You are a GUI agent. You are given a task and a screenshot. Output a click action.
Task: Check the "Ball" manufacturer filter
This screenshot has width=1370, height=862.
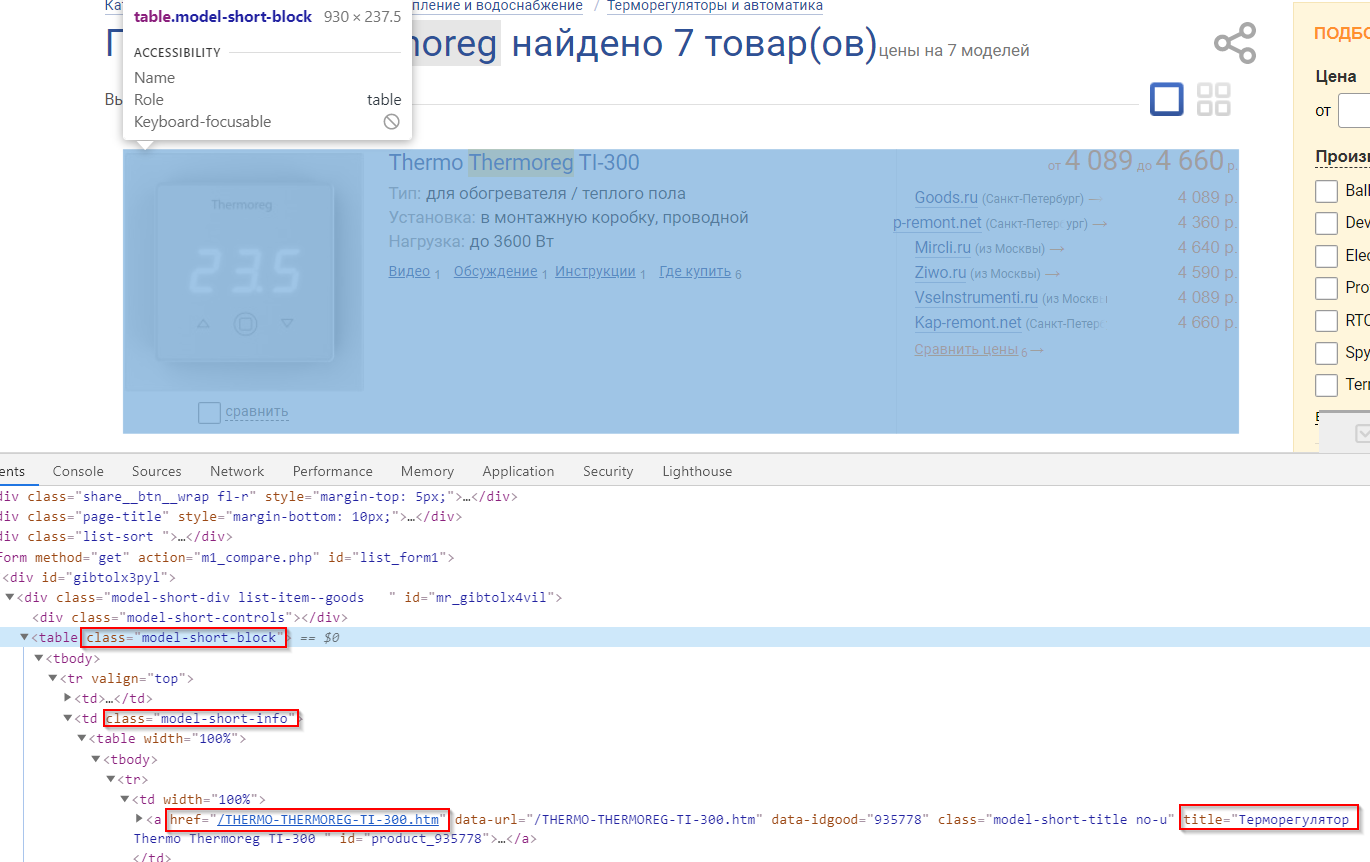(1326, 190)
